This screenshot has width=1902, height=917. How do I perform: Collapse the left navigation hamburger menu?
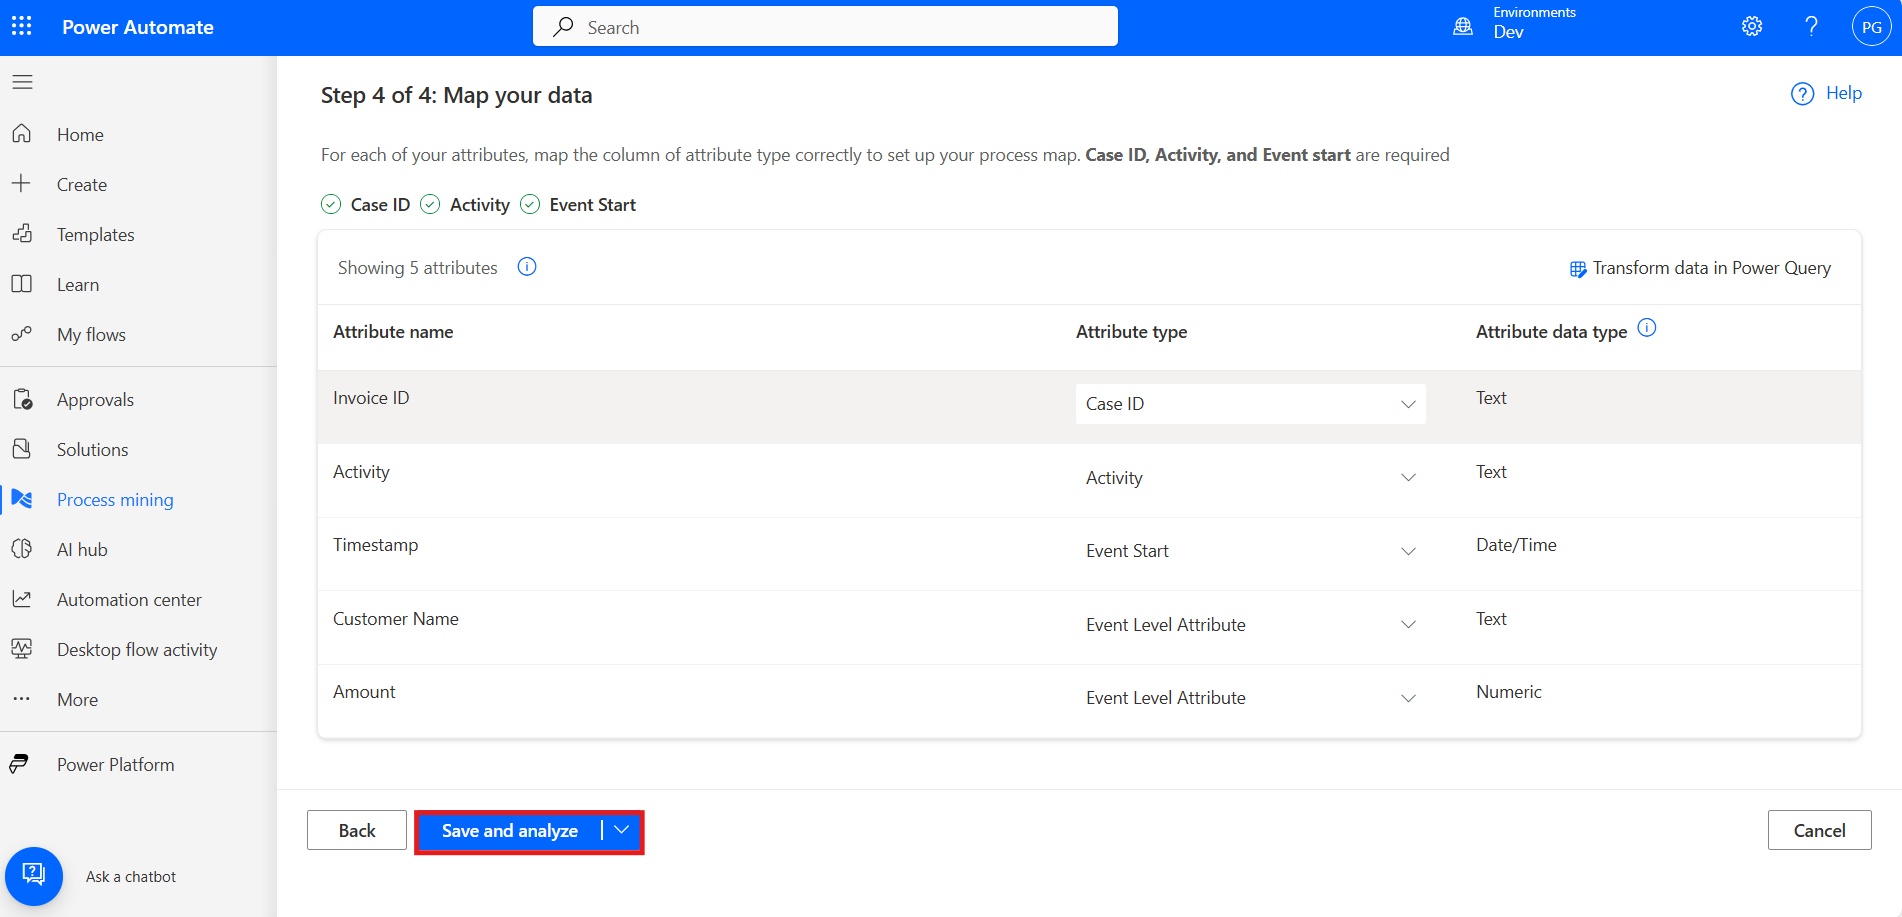click(x=23, y=82)
